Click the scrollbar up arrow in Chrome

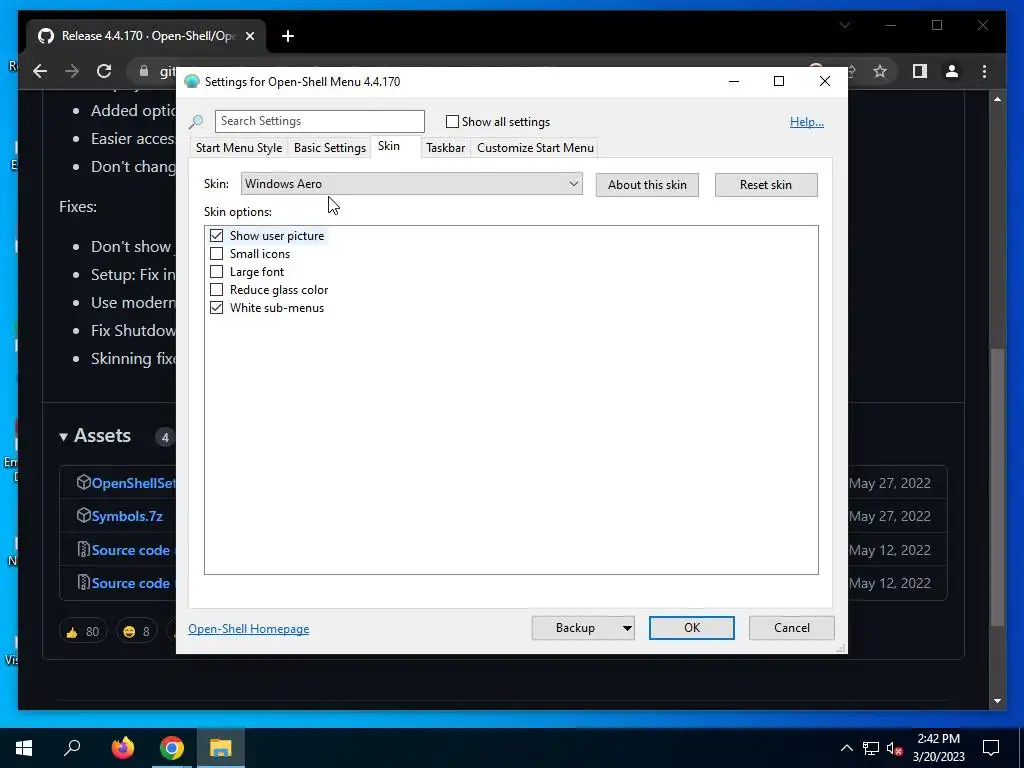coord(997,99)
